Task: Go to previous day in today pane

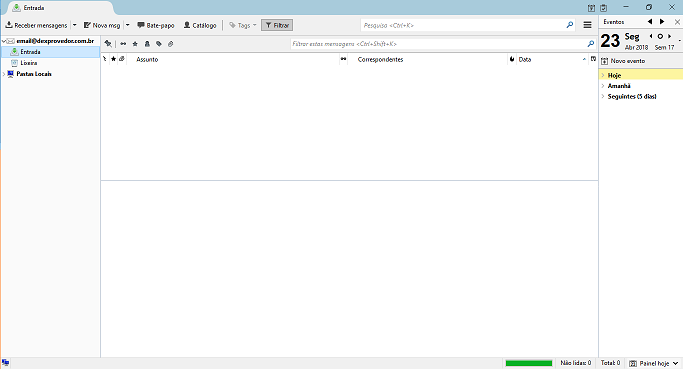Action: click(x=651, y=36)
